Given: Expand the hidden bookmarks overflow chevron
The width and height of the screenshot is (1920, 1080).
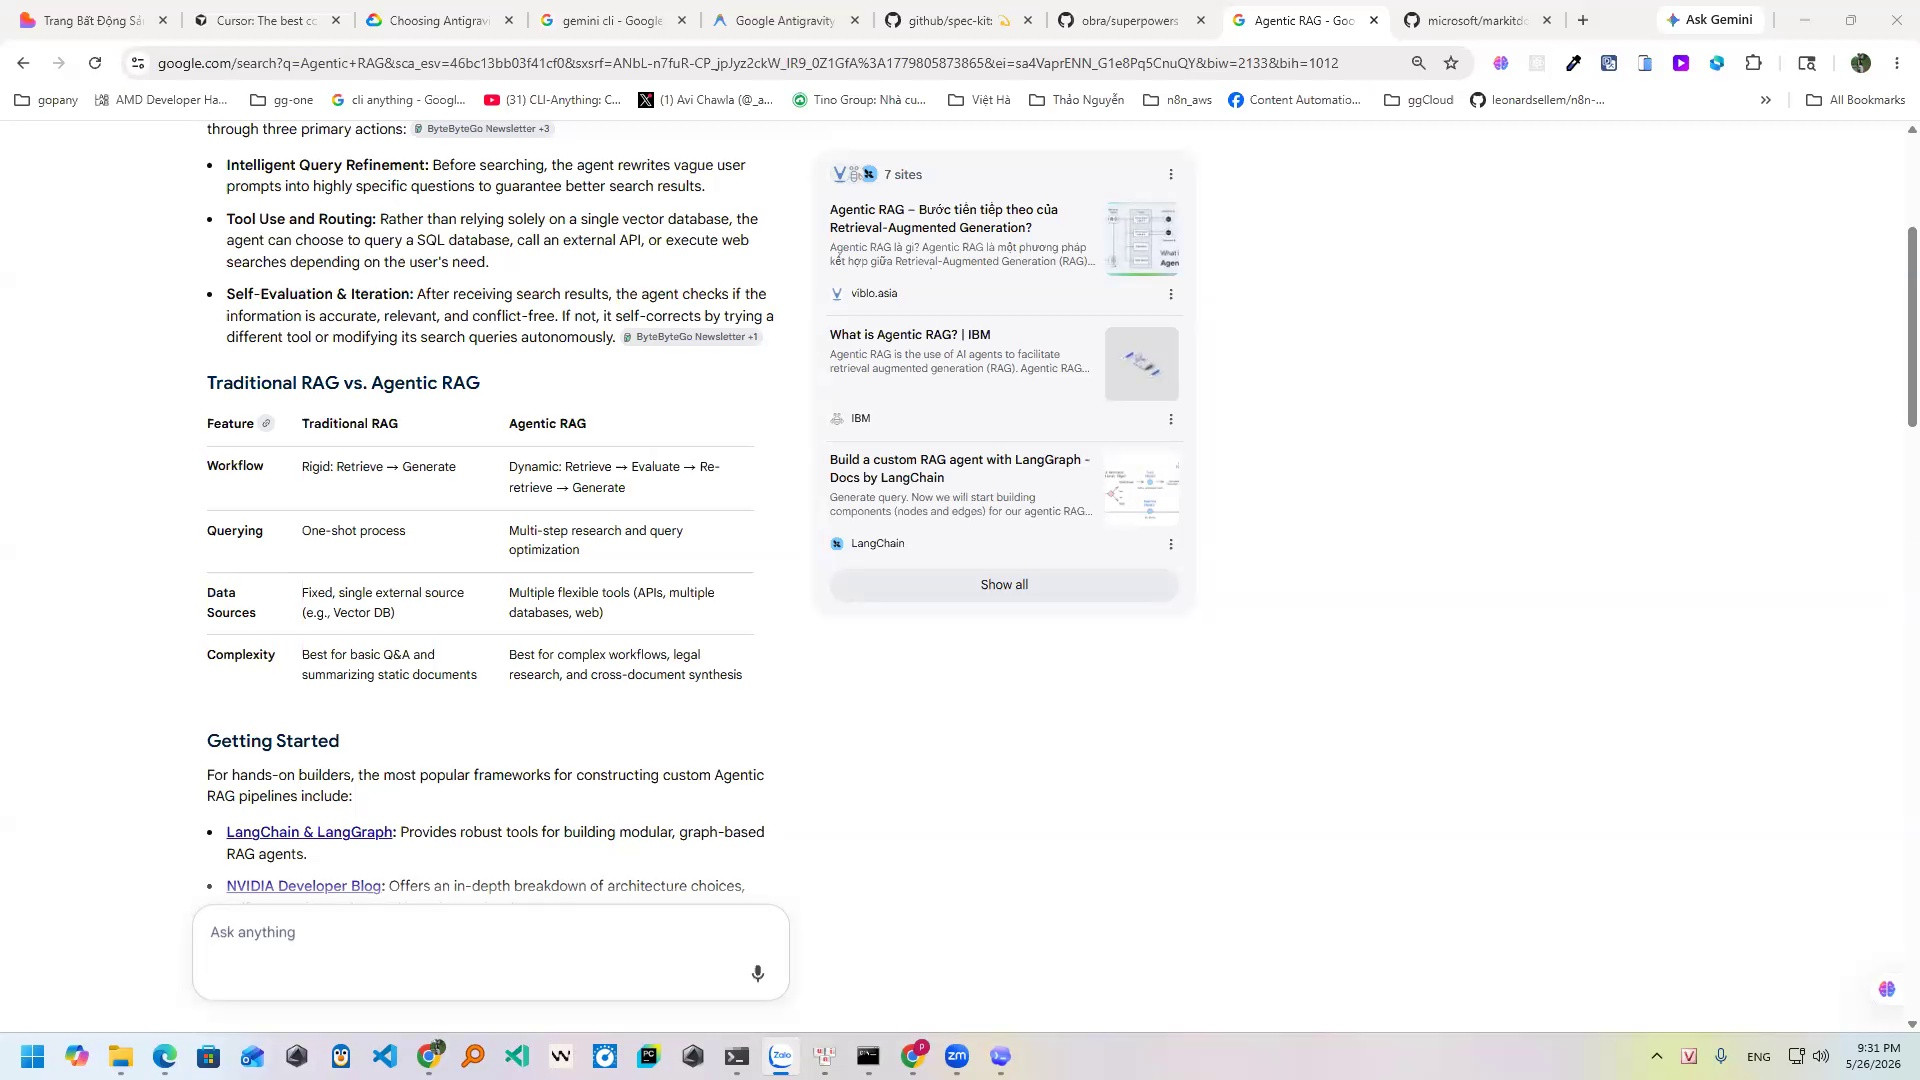Looking at the screenshot, I should [1766, 100].
